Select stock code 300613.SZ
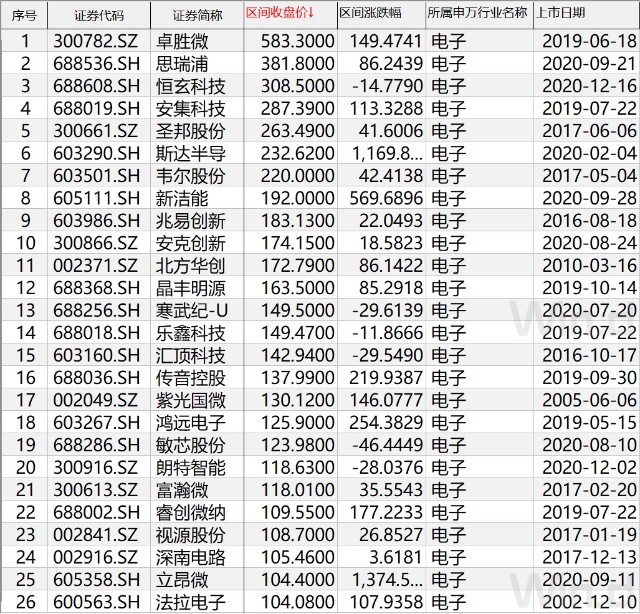640x614 pixels. pos(96,490)
